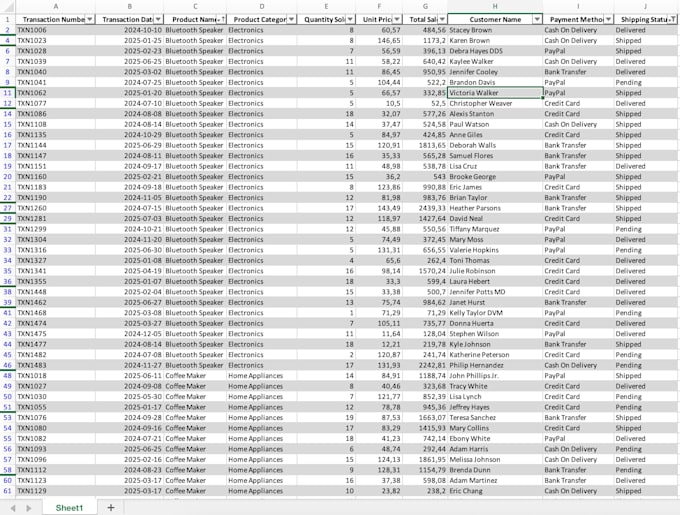
Task: Select column H header
Action: pos(495,7)
